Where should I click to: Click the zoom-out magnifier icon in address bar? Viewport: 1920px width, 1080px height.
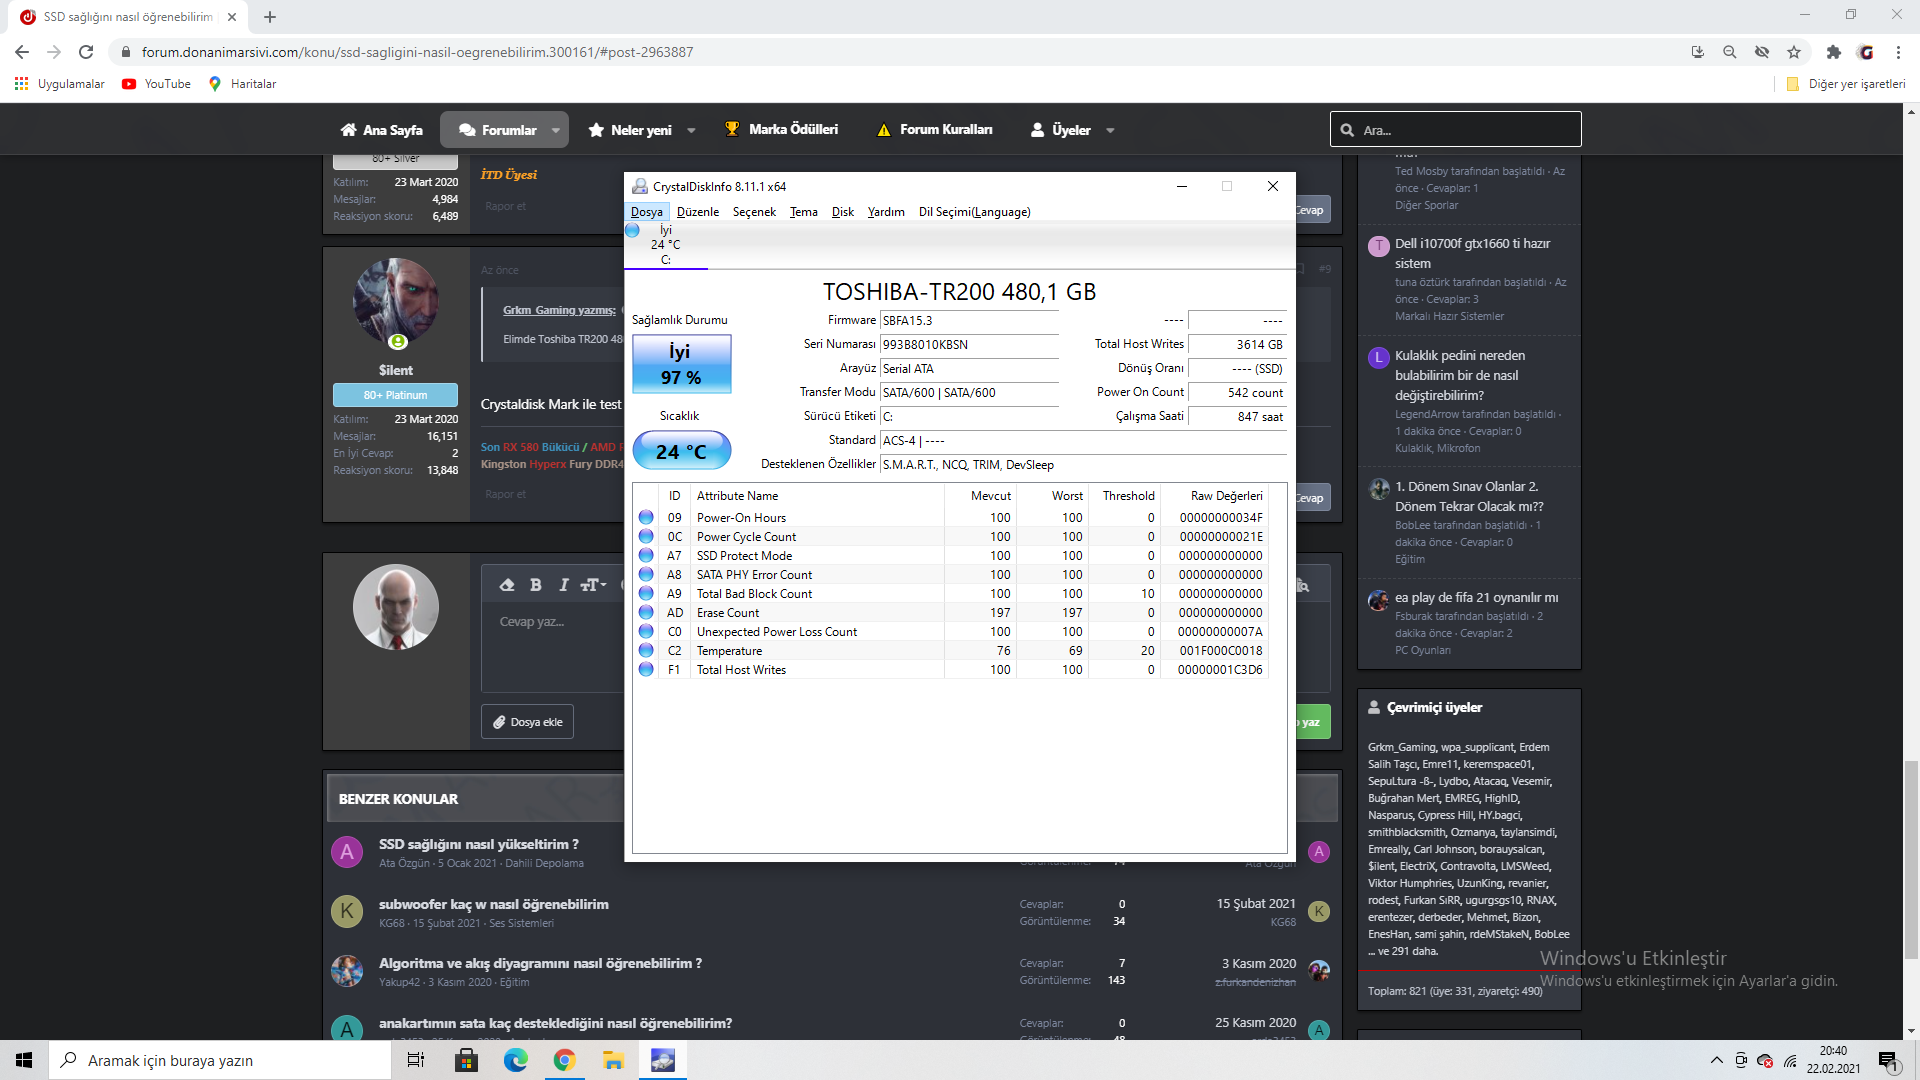click(1729, 52)
